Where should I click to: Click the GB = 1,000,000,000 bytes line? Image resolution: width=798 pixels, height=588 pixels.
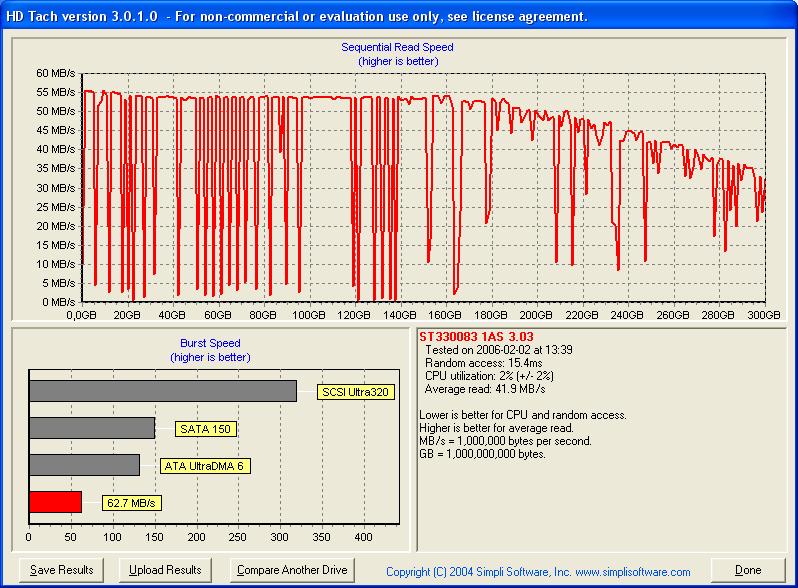tap(482, 454)
